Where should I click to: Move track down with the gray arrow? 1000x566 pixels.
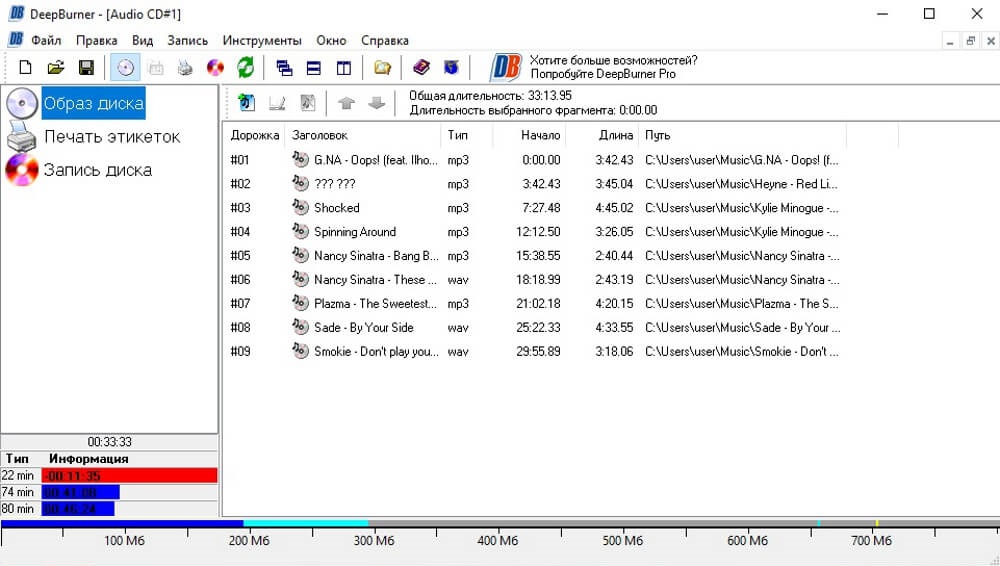[377, 103]
